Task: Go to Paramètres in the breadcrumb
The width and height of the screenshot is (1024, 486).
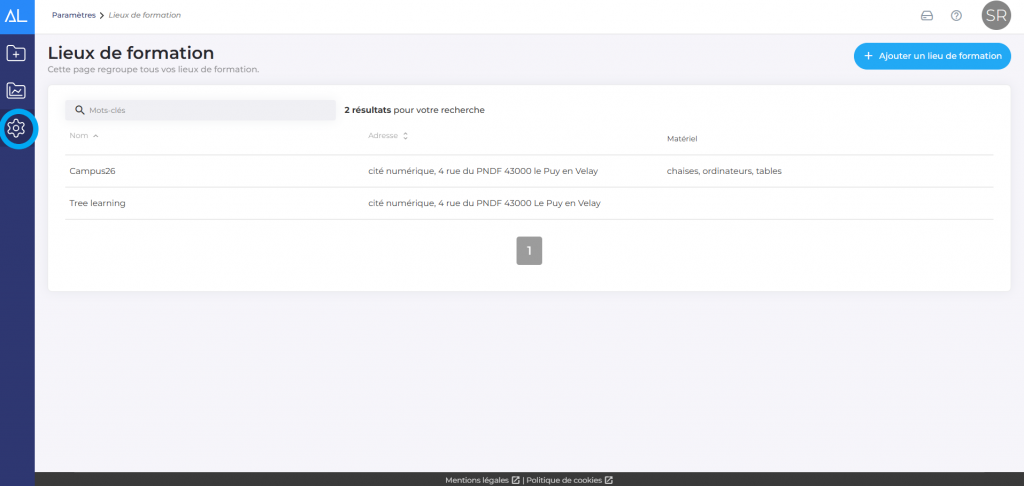Action: coord(74,16)
